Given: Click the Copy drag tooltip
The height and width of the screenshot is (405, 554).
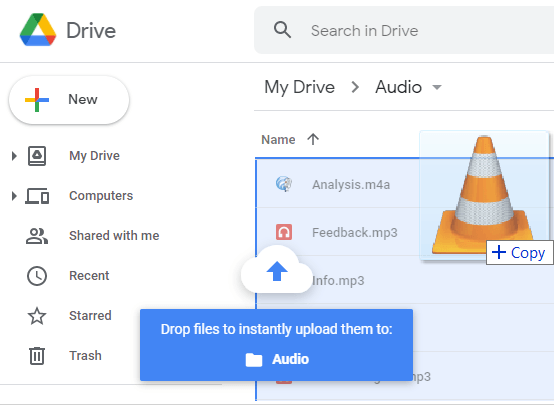Looking at the screenshot, I should click(520, 253).
